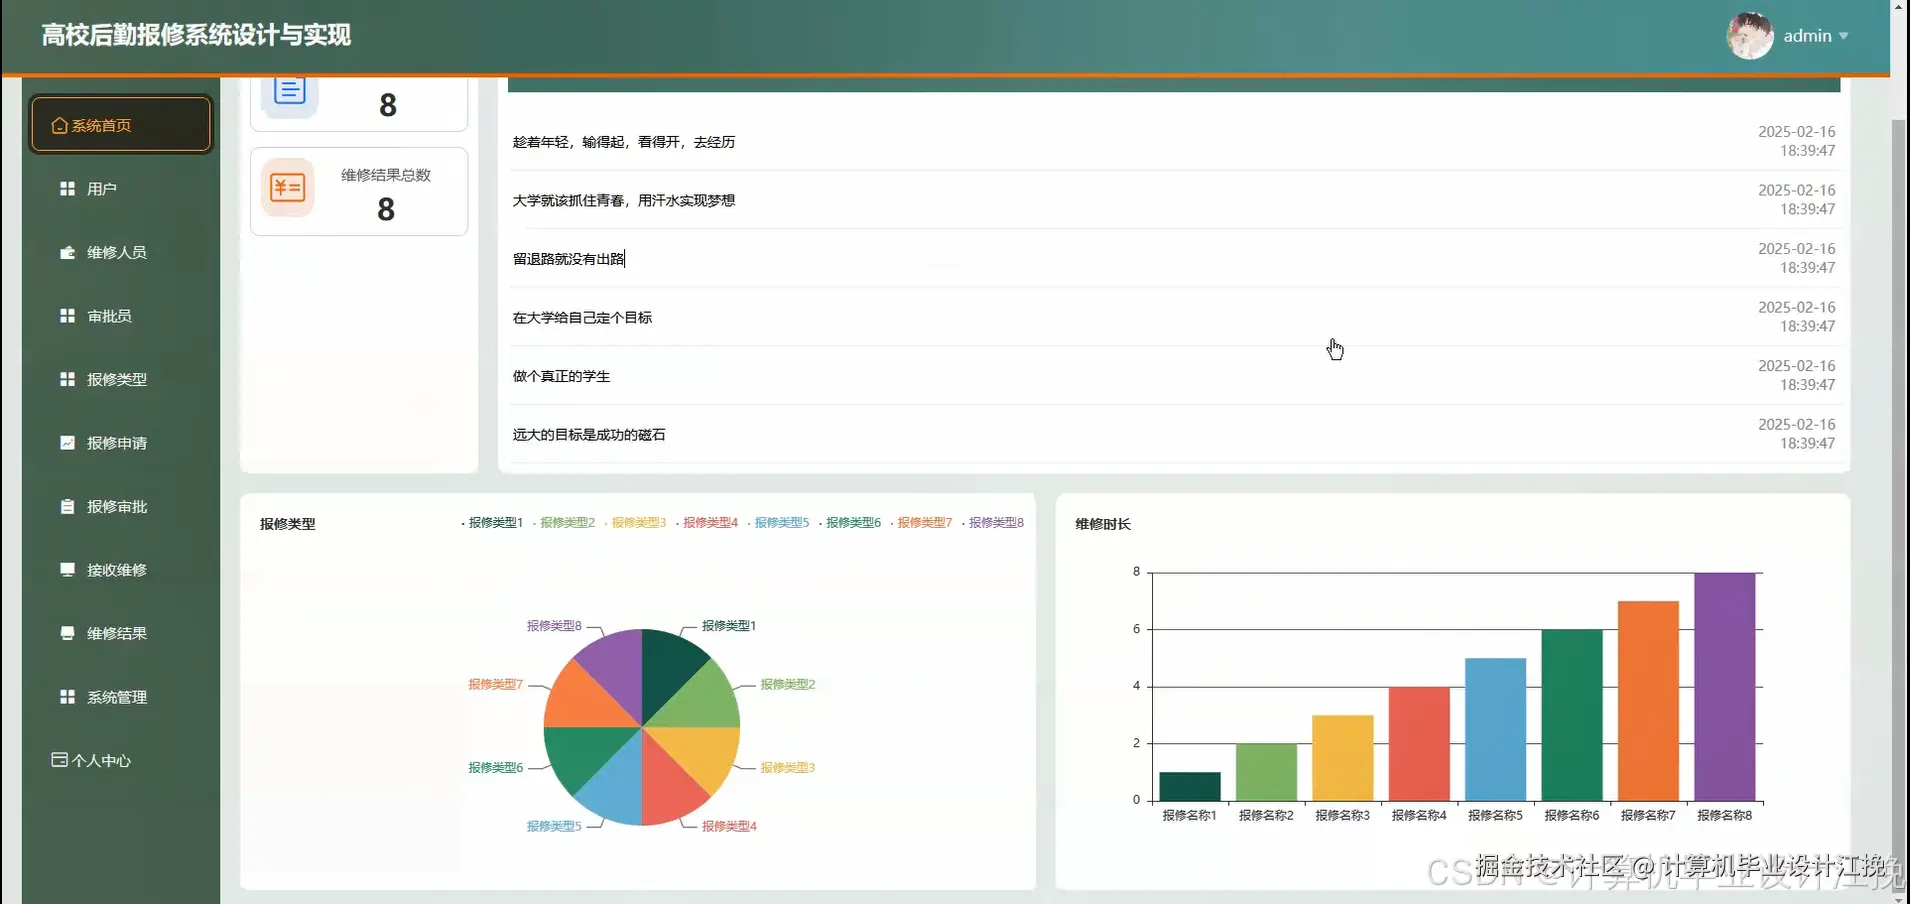Click the card icon beside 个人中心

(x=60, y=761)
